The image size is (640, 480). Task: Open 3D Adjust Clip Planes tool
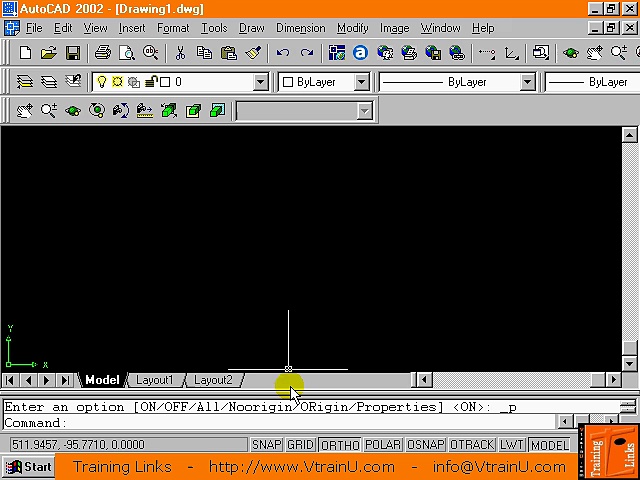169,111
